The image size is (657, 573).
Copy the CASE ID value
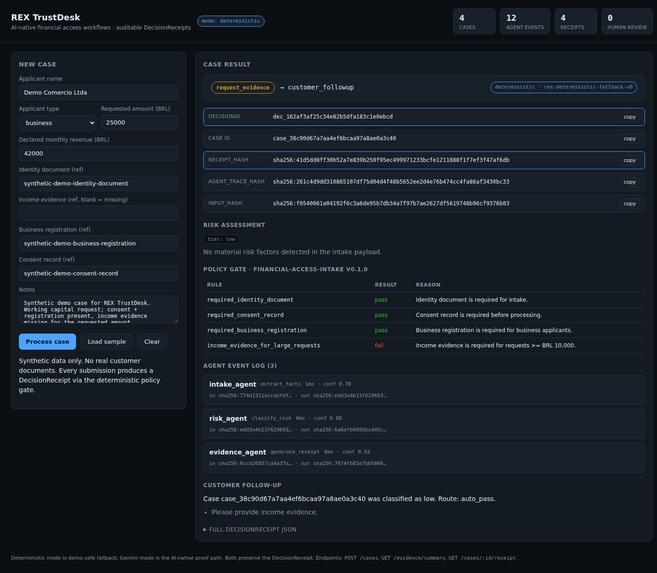click(629, 139)
